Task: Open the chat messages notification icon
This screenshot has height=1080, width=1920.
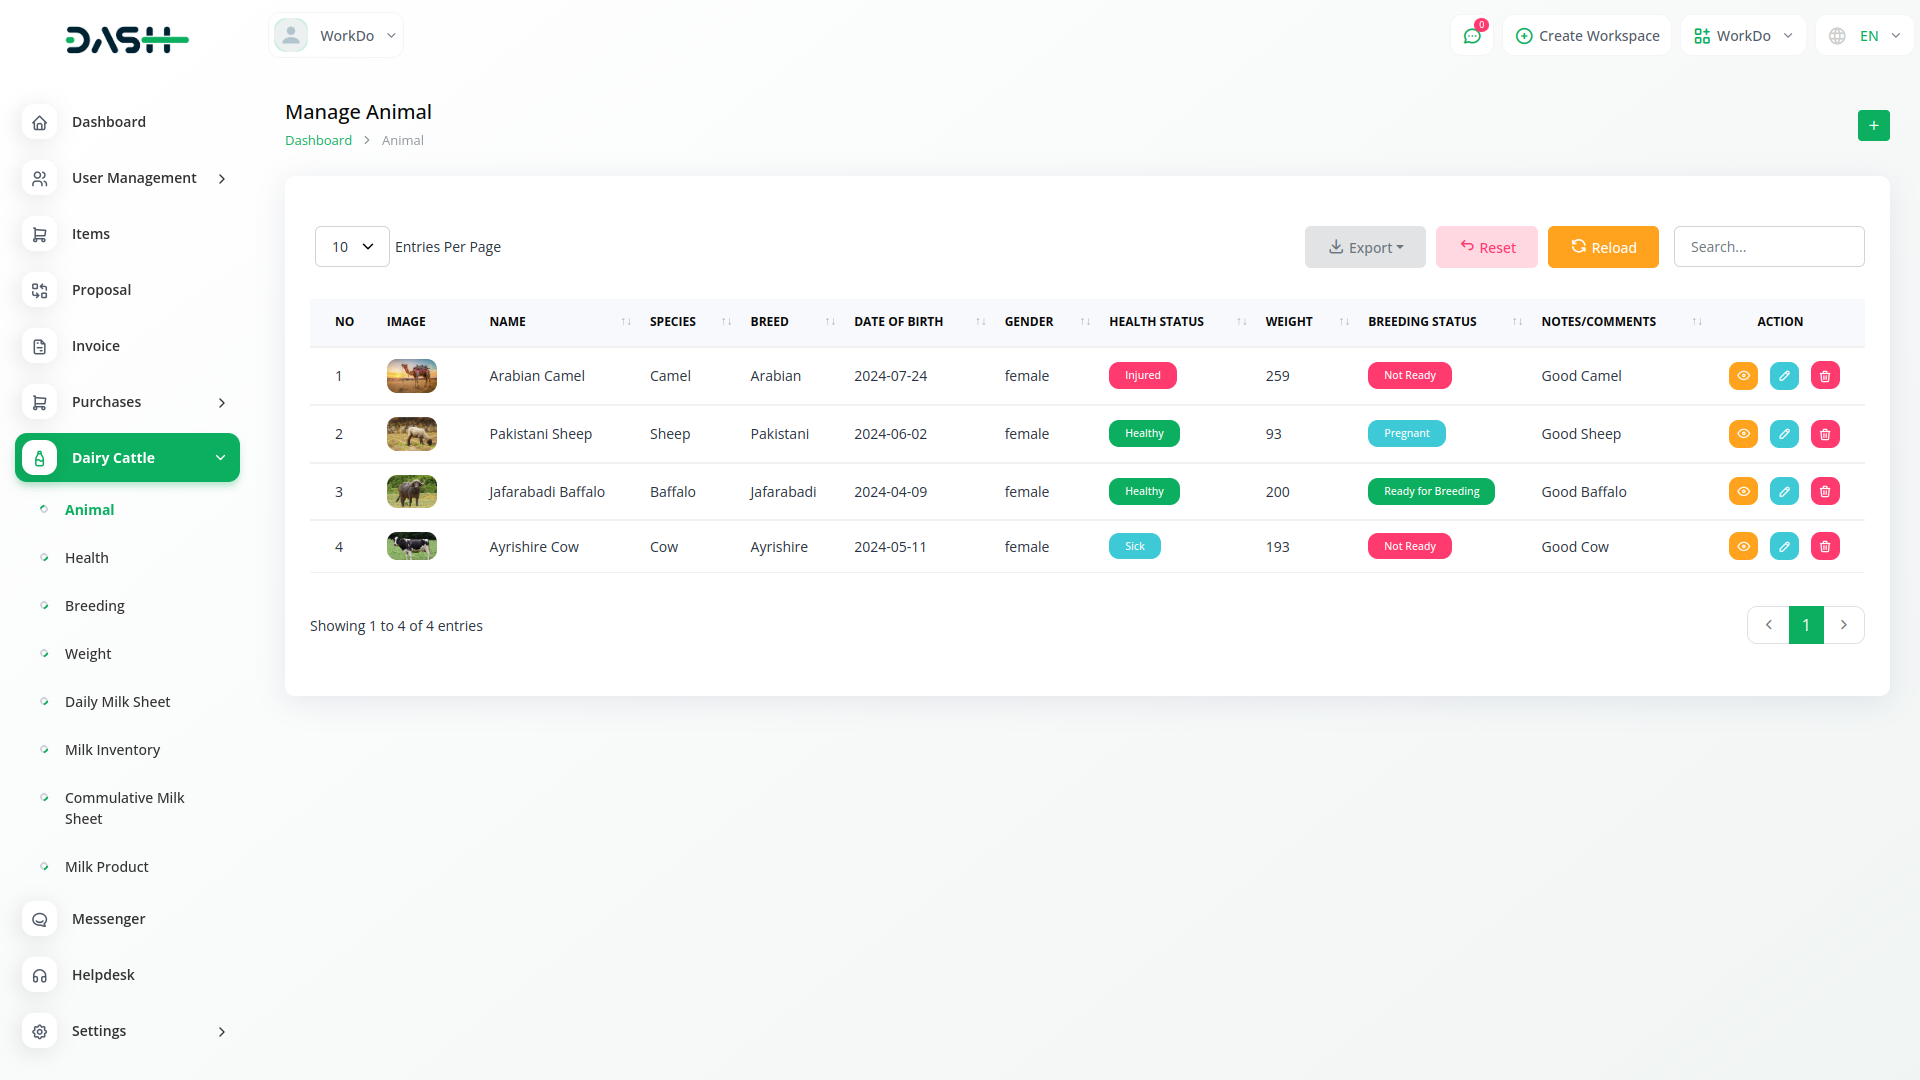Action: [x=1472, y=36]
